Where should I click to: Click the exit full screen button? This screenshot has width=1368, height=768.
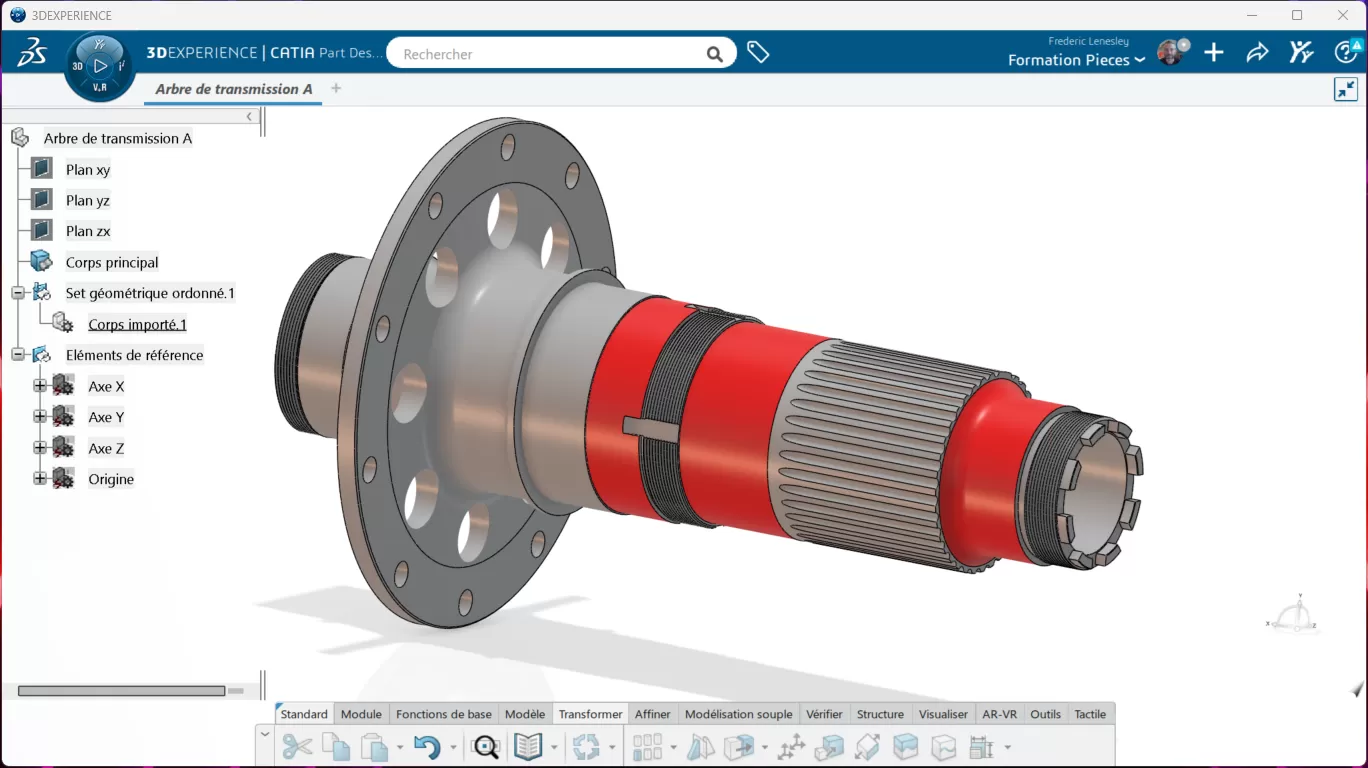point(1345,89)
